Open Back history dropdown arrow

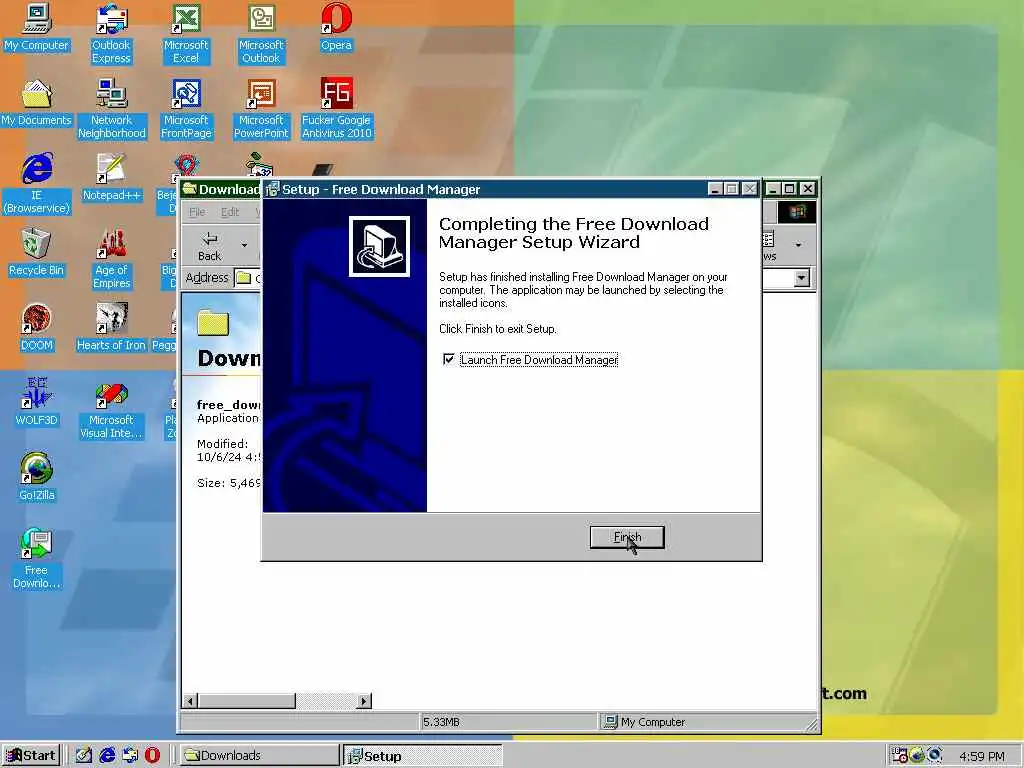244,246
